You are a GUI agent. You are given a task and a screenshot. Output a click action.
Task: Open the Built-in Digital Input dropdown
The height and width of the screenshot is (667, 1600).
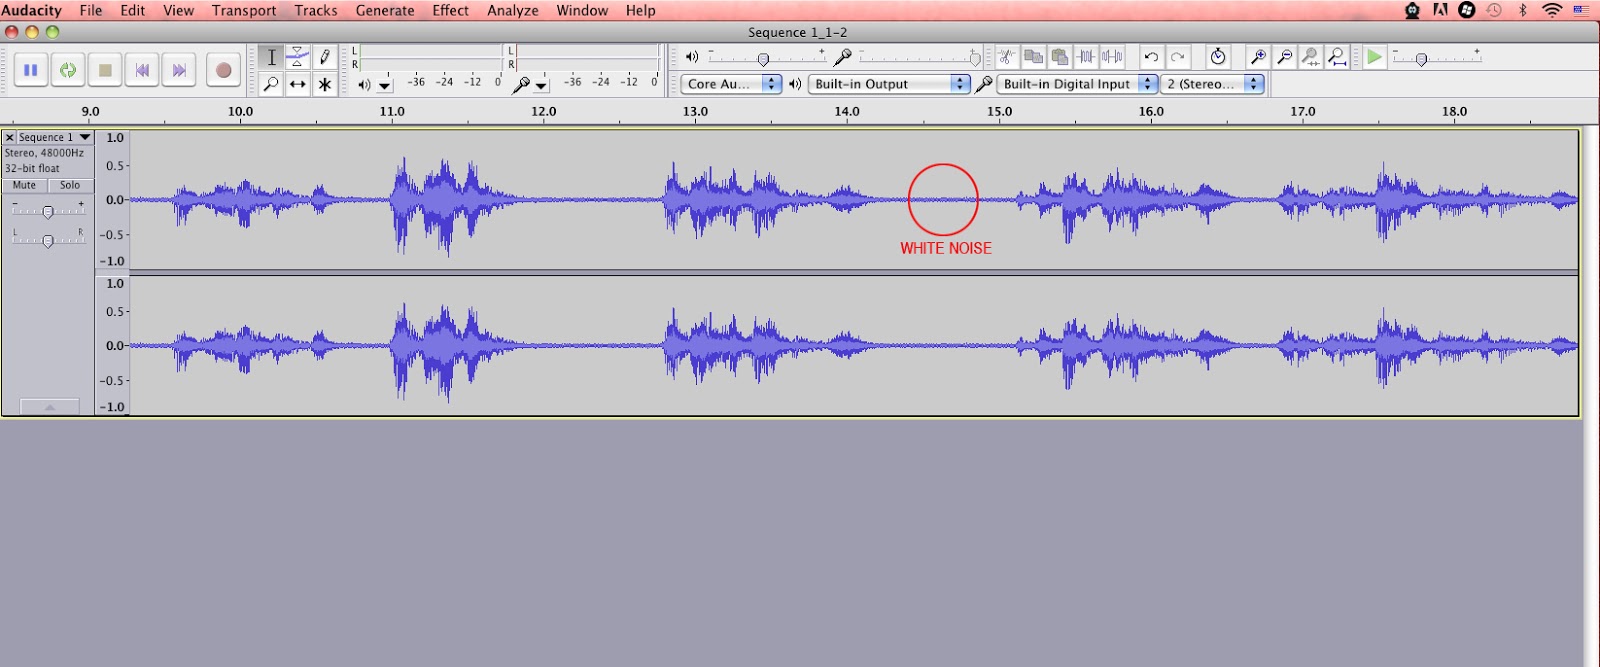point(1078,84)
